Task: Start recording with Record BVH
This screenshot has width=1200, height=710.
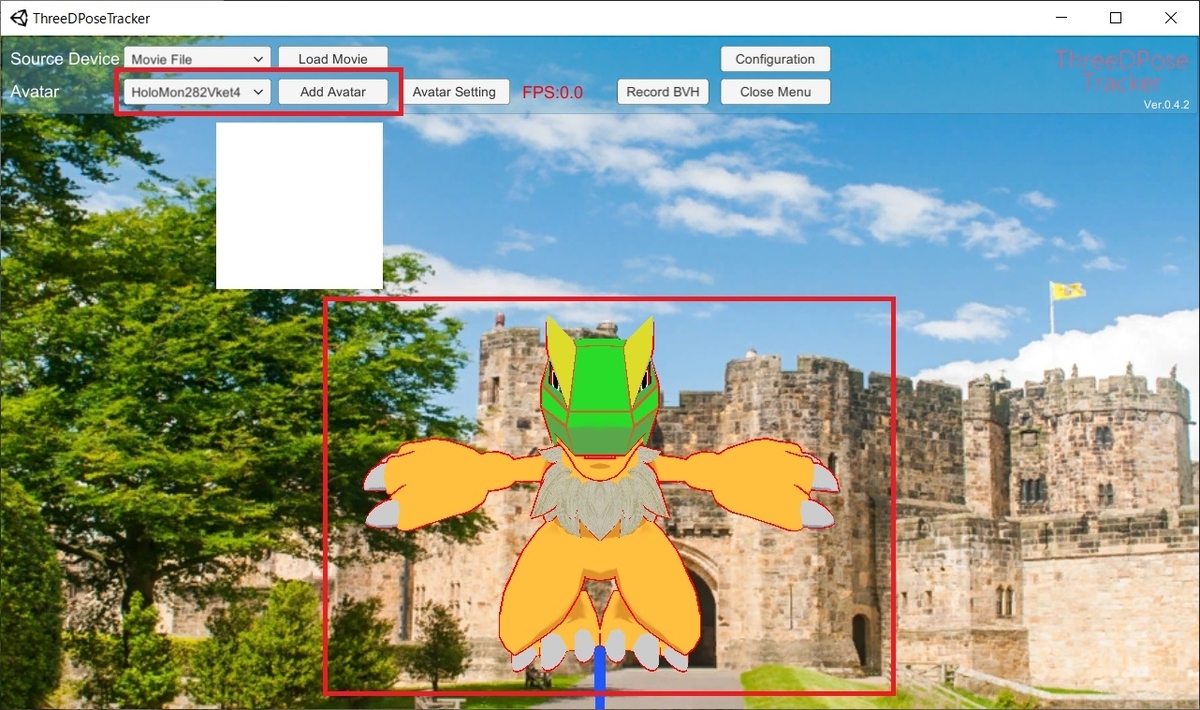Action: click(662, 92)
